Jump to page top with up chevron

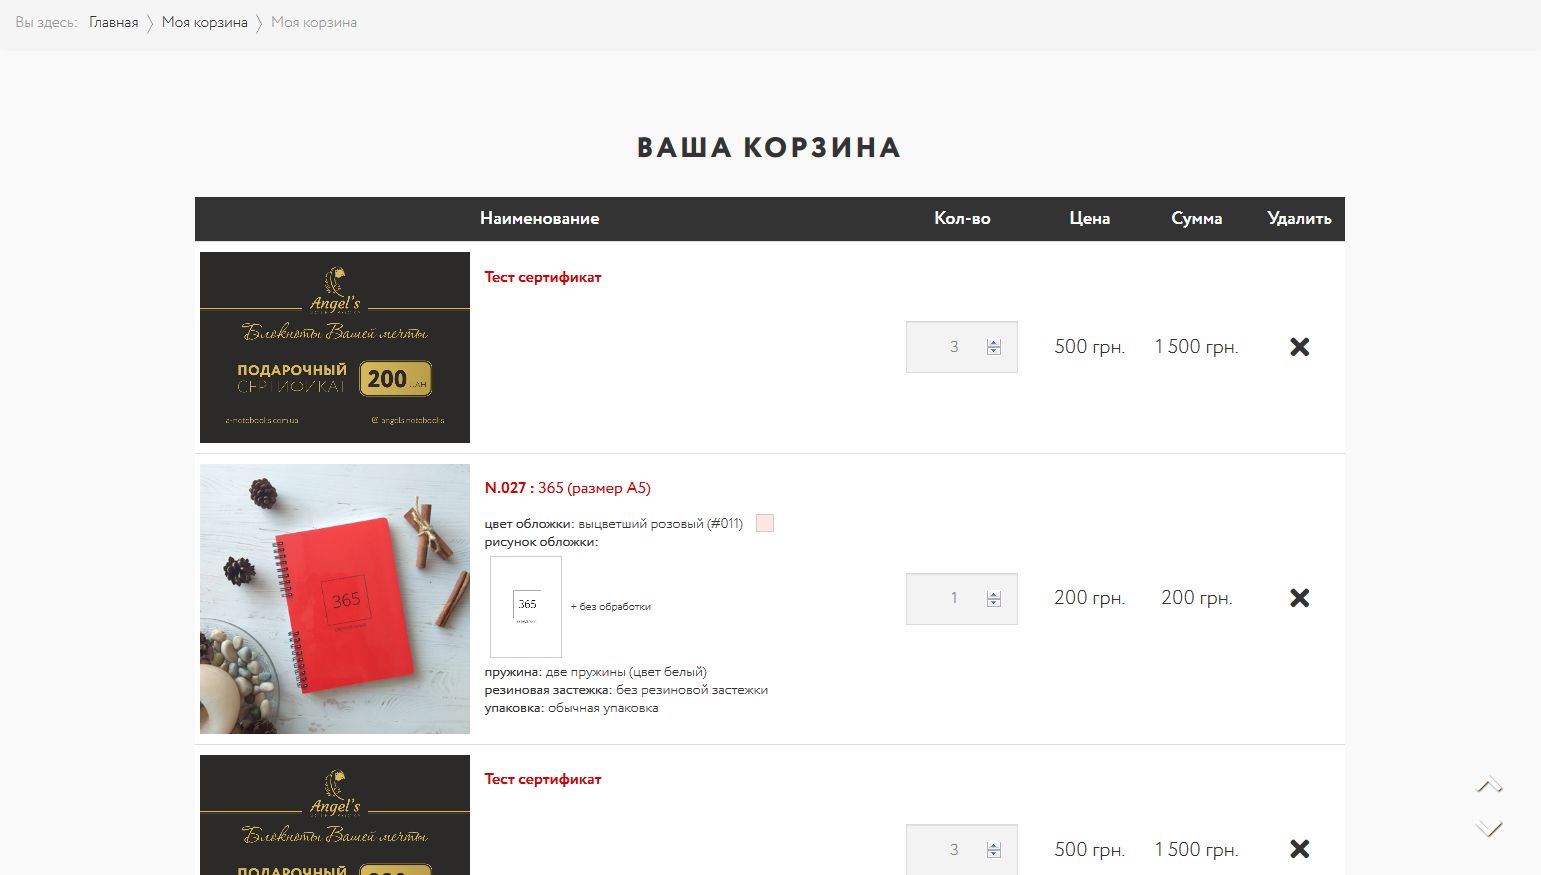click(1489, 785)
